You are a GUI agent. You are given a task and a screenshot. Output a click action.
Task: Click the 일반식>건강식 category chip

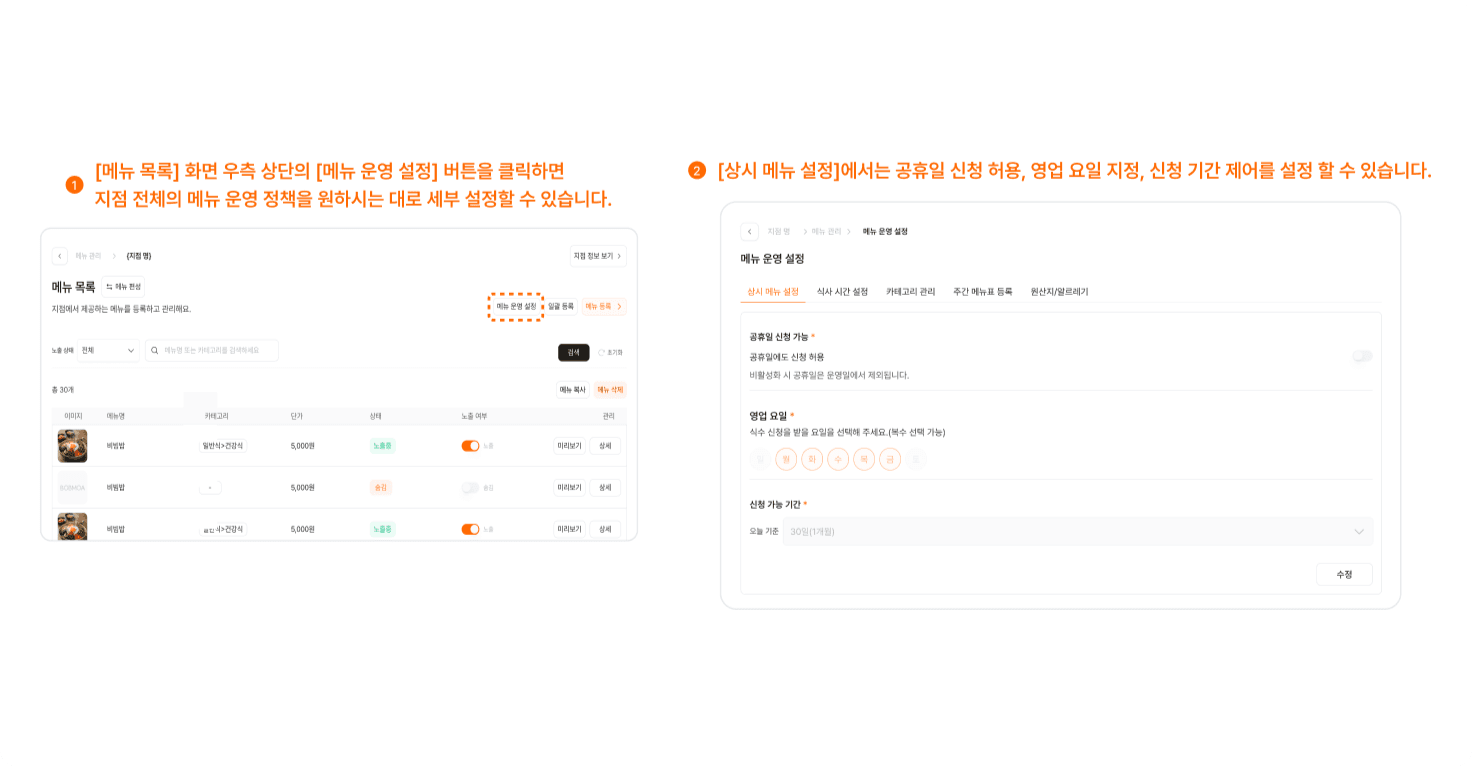(223, 446)
